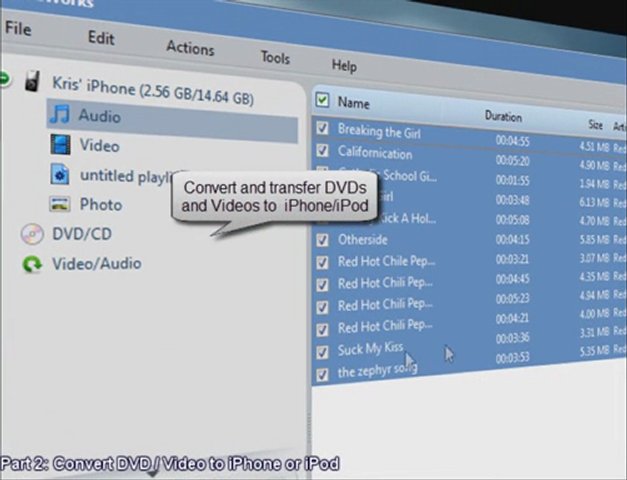Click the DVD/CD disc icon
The image size is (627, 480).
[34, 234]
